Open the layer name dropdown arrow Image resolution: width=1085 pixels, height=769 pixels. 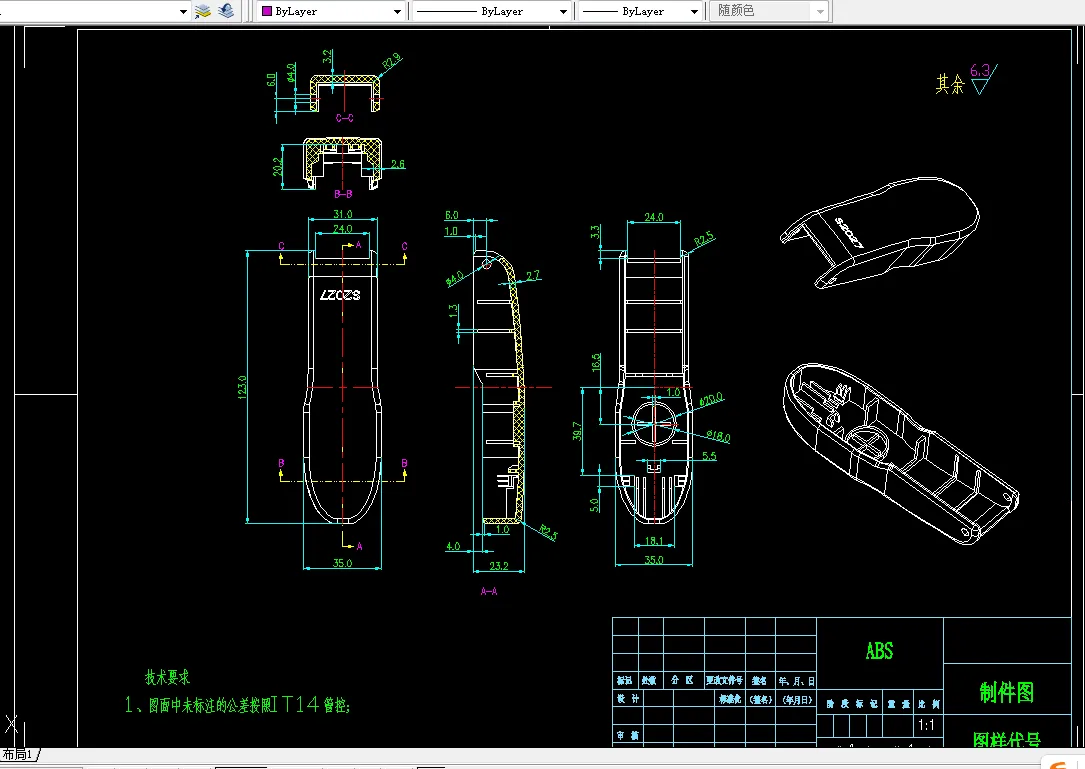pyautogui.click(x=183, y=11)
